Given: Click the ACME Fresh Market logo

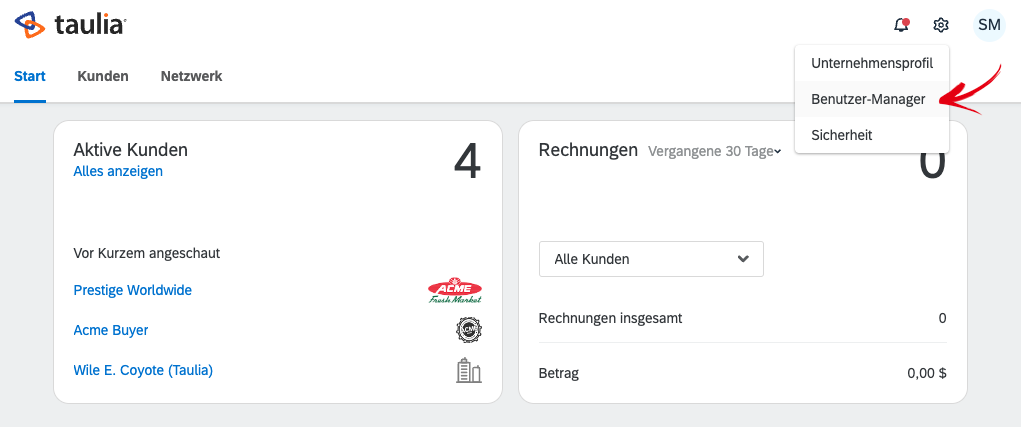Looking at the screenshot, I should coord(455,292).
